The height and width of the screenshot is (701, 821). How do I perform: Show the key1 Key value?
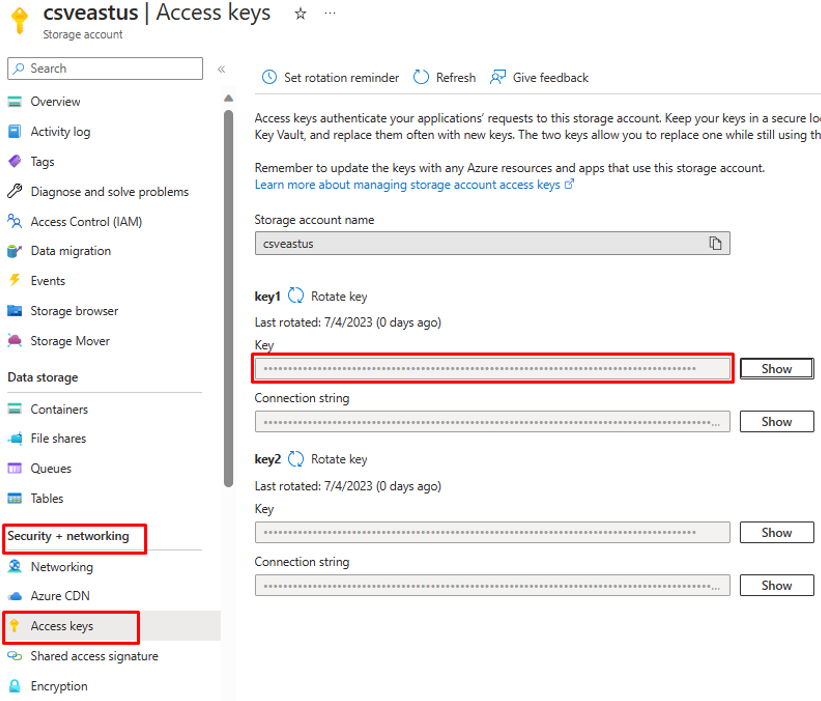[x=776, y=369]
